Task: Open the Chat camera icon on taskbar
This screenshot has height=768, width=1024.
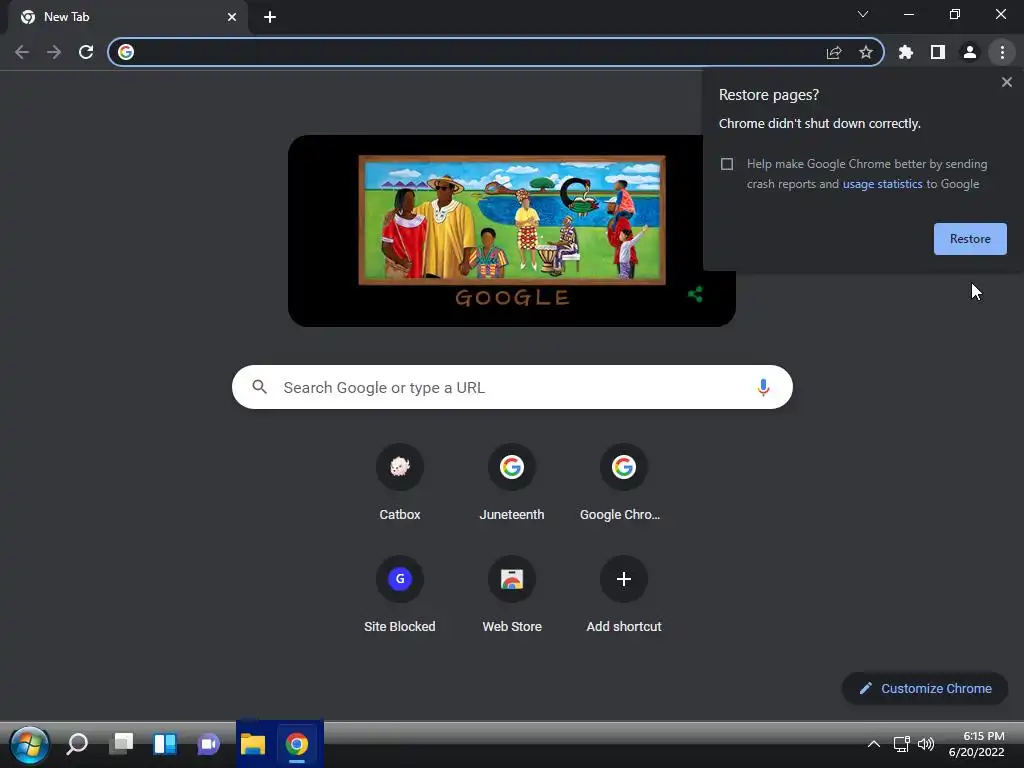Action: (209, 744)
